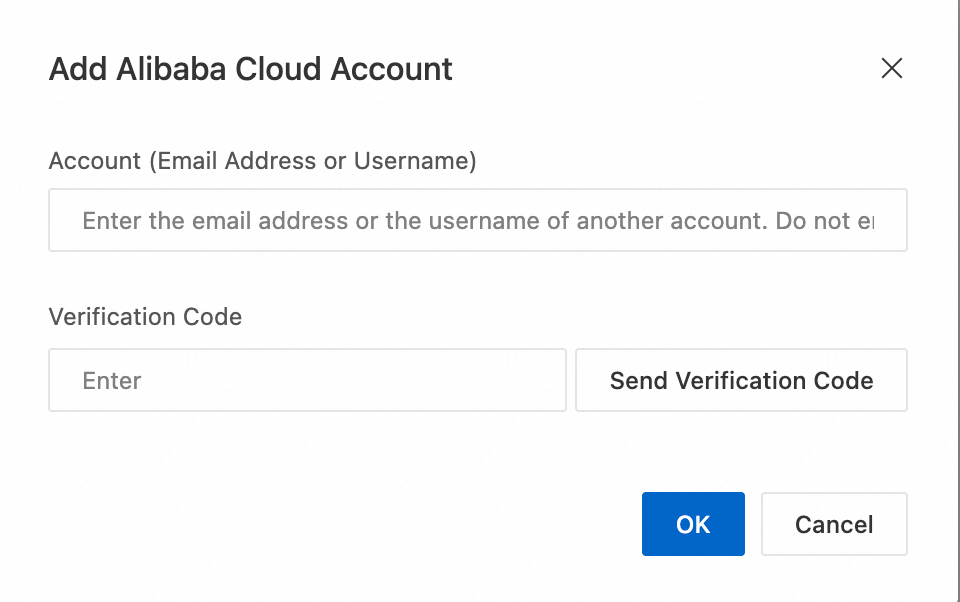This screenshot has width=960, height=602.
Task: Request a verification code to be sent
Action: pyautogui.click(x=741, y=380)
